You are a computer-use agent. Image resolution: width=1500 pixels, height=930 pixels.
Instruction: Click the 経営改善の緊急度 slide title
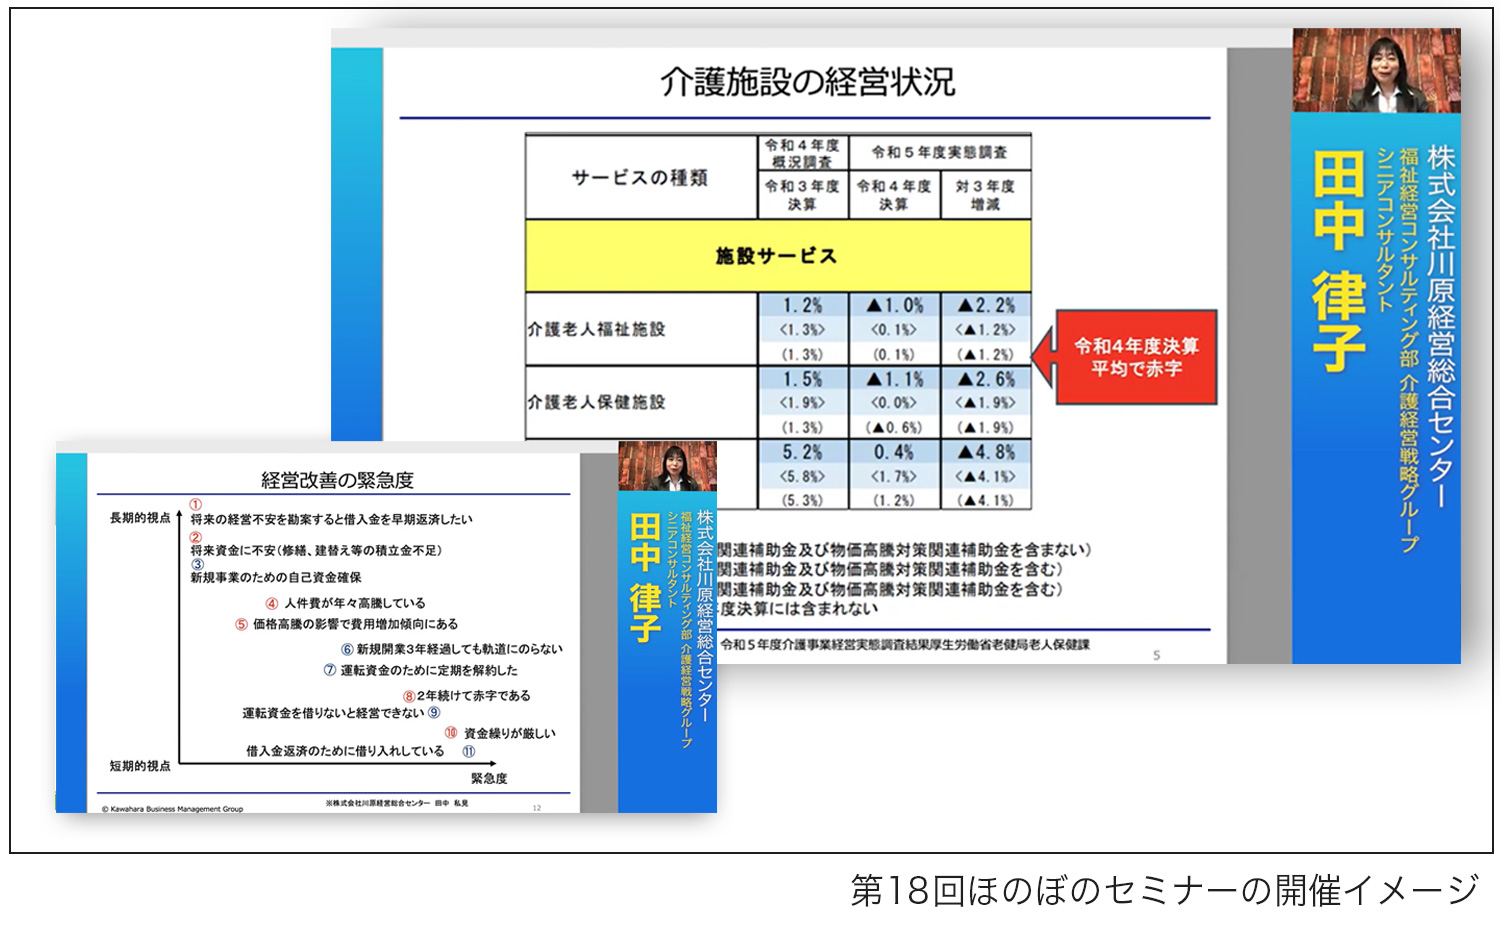pos(337,480)
